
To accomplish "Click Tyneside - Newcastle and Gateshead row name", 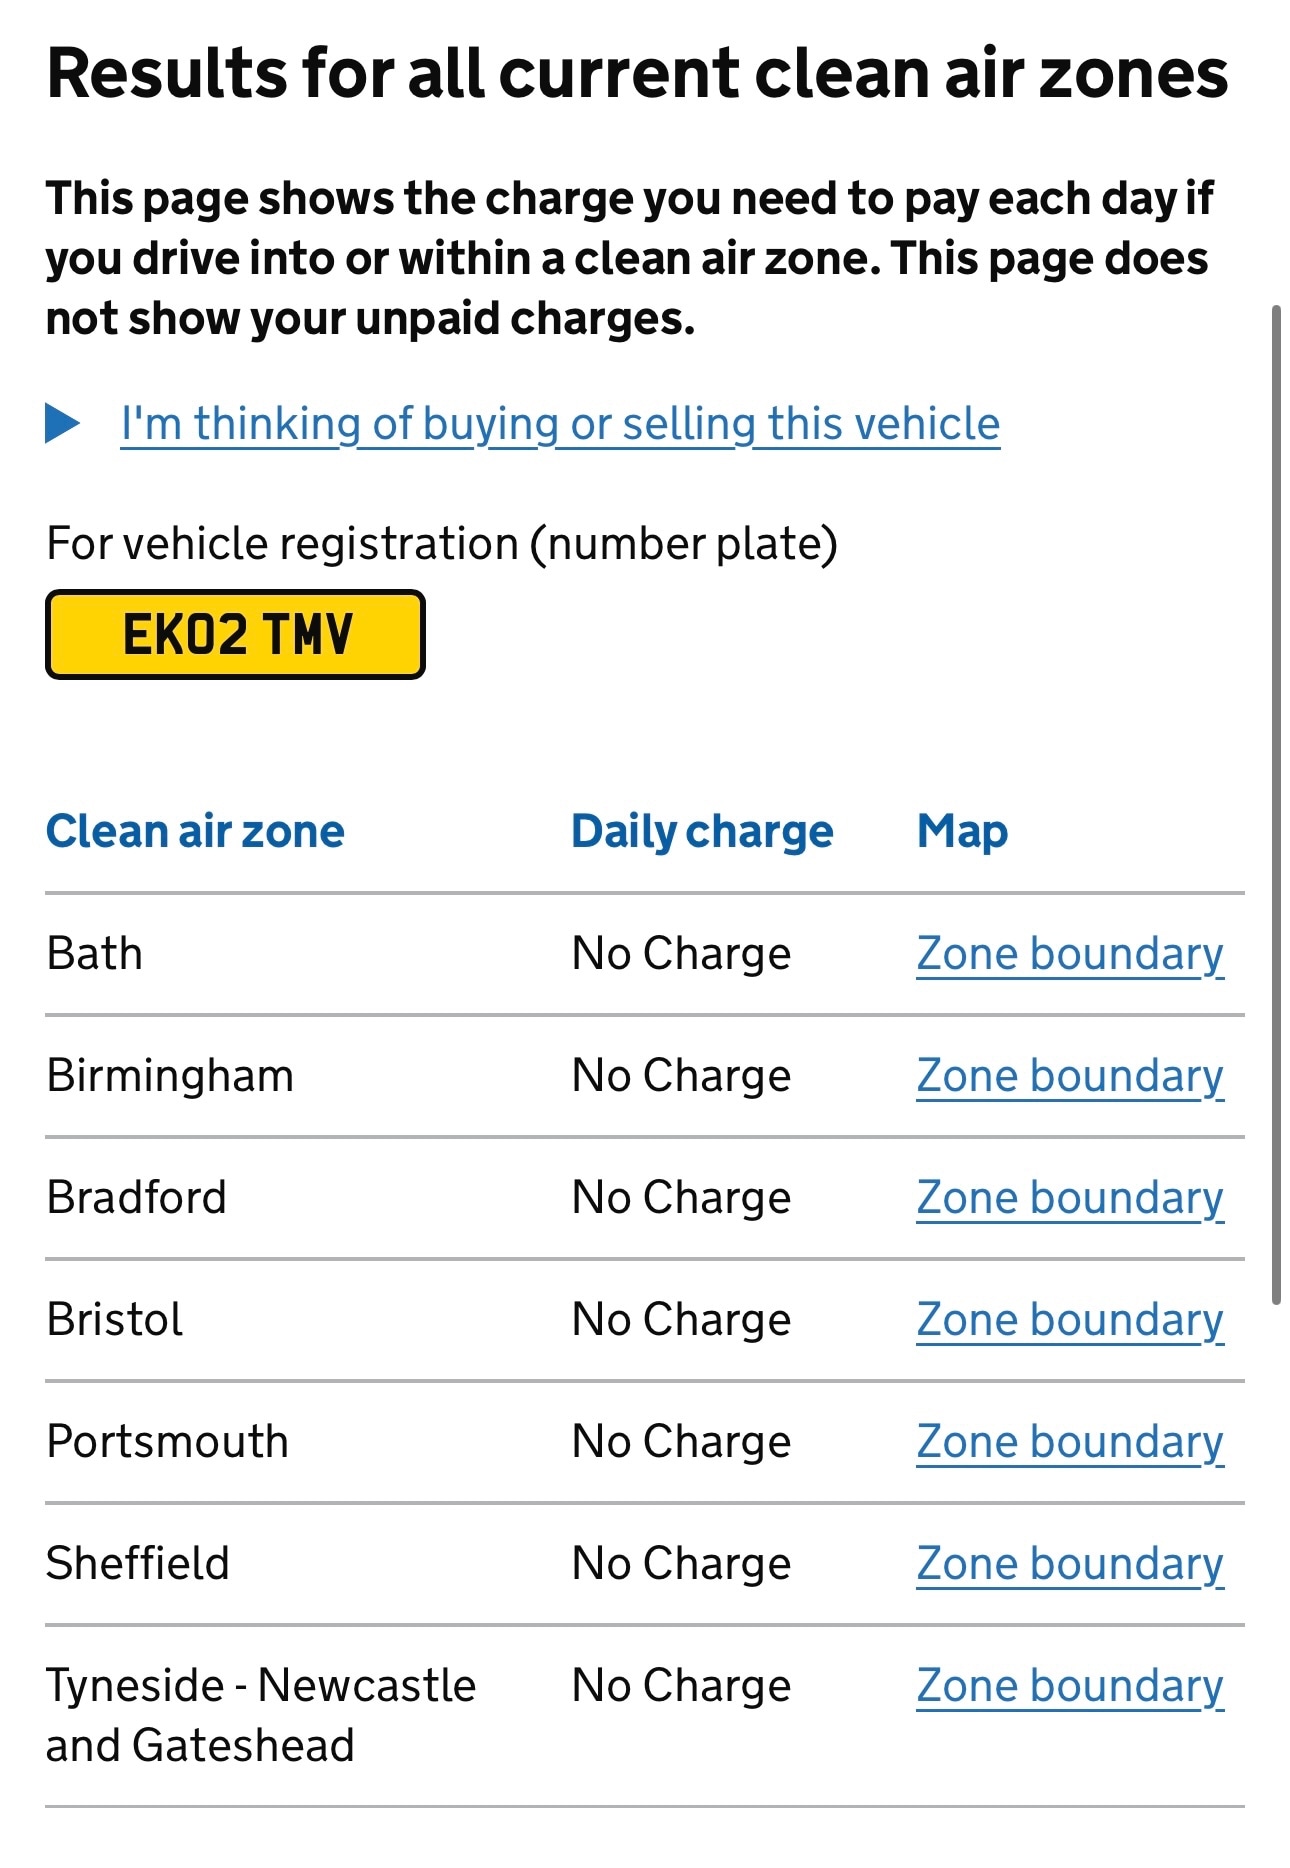I will click(260, 1715).
